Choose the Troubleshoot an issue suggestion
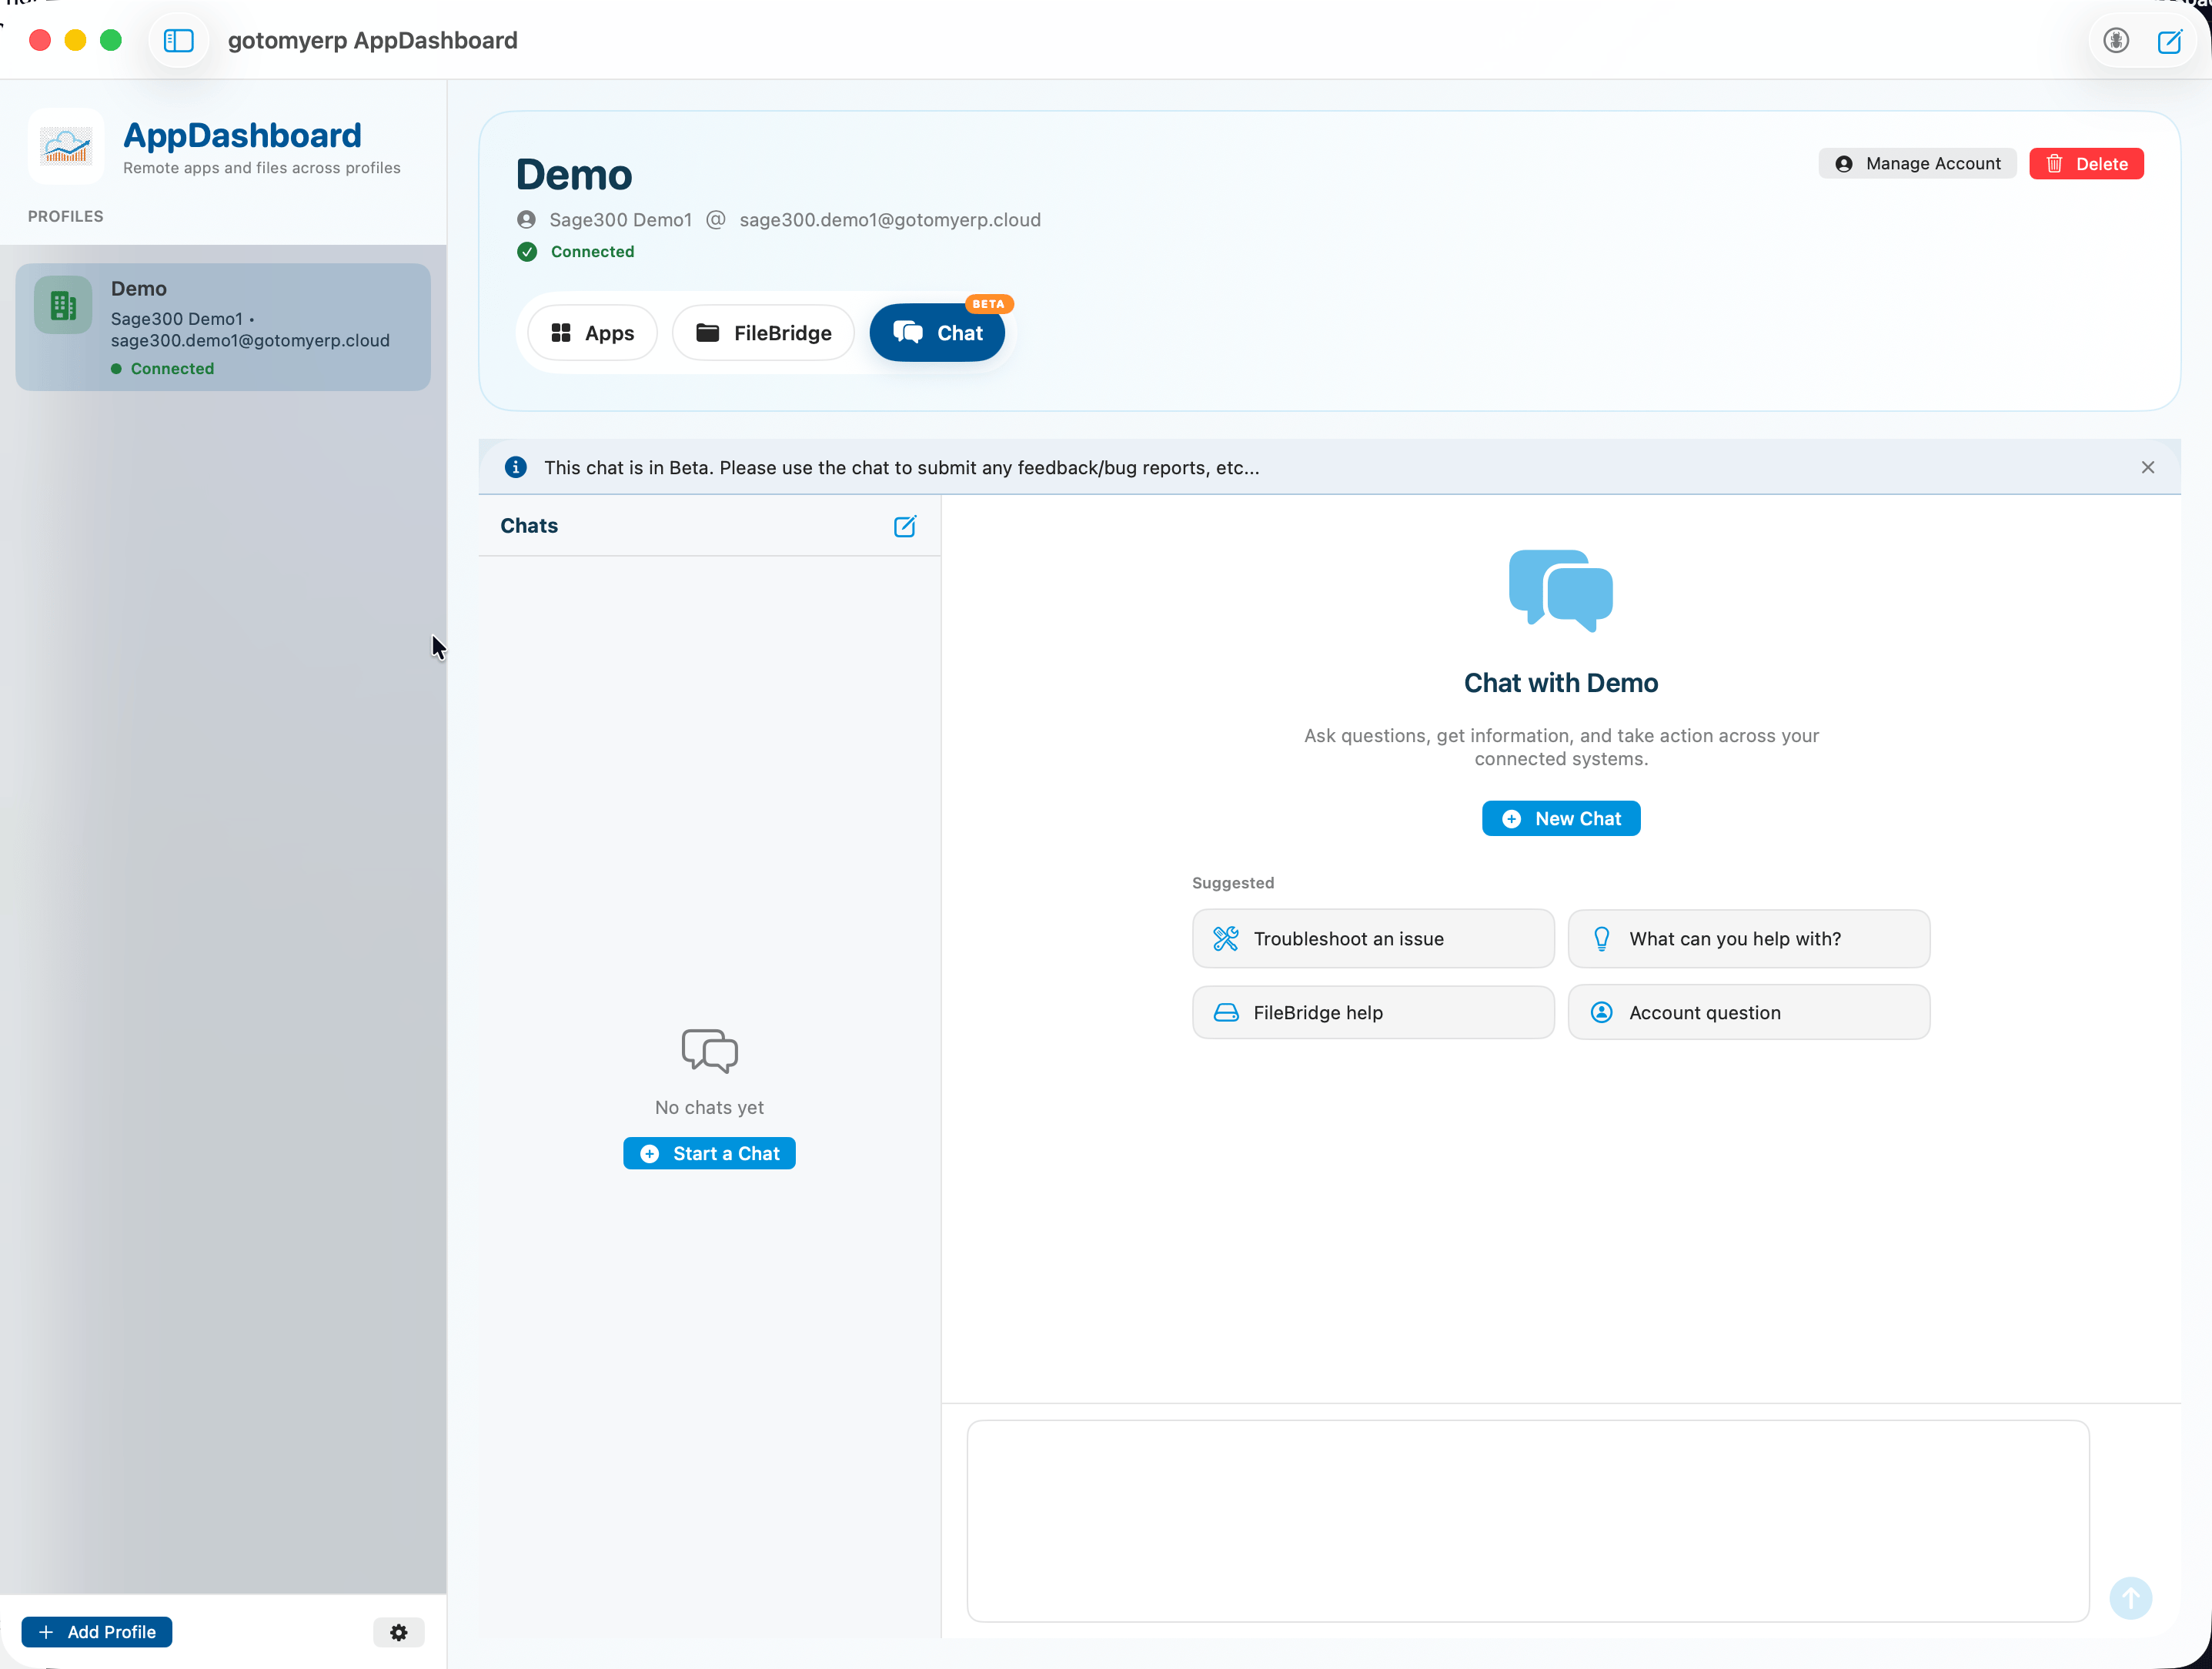2212x1669 pixels. (1373, 939)
